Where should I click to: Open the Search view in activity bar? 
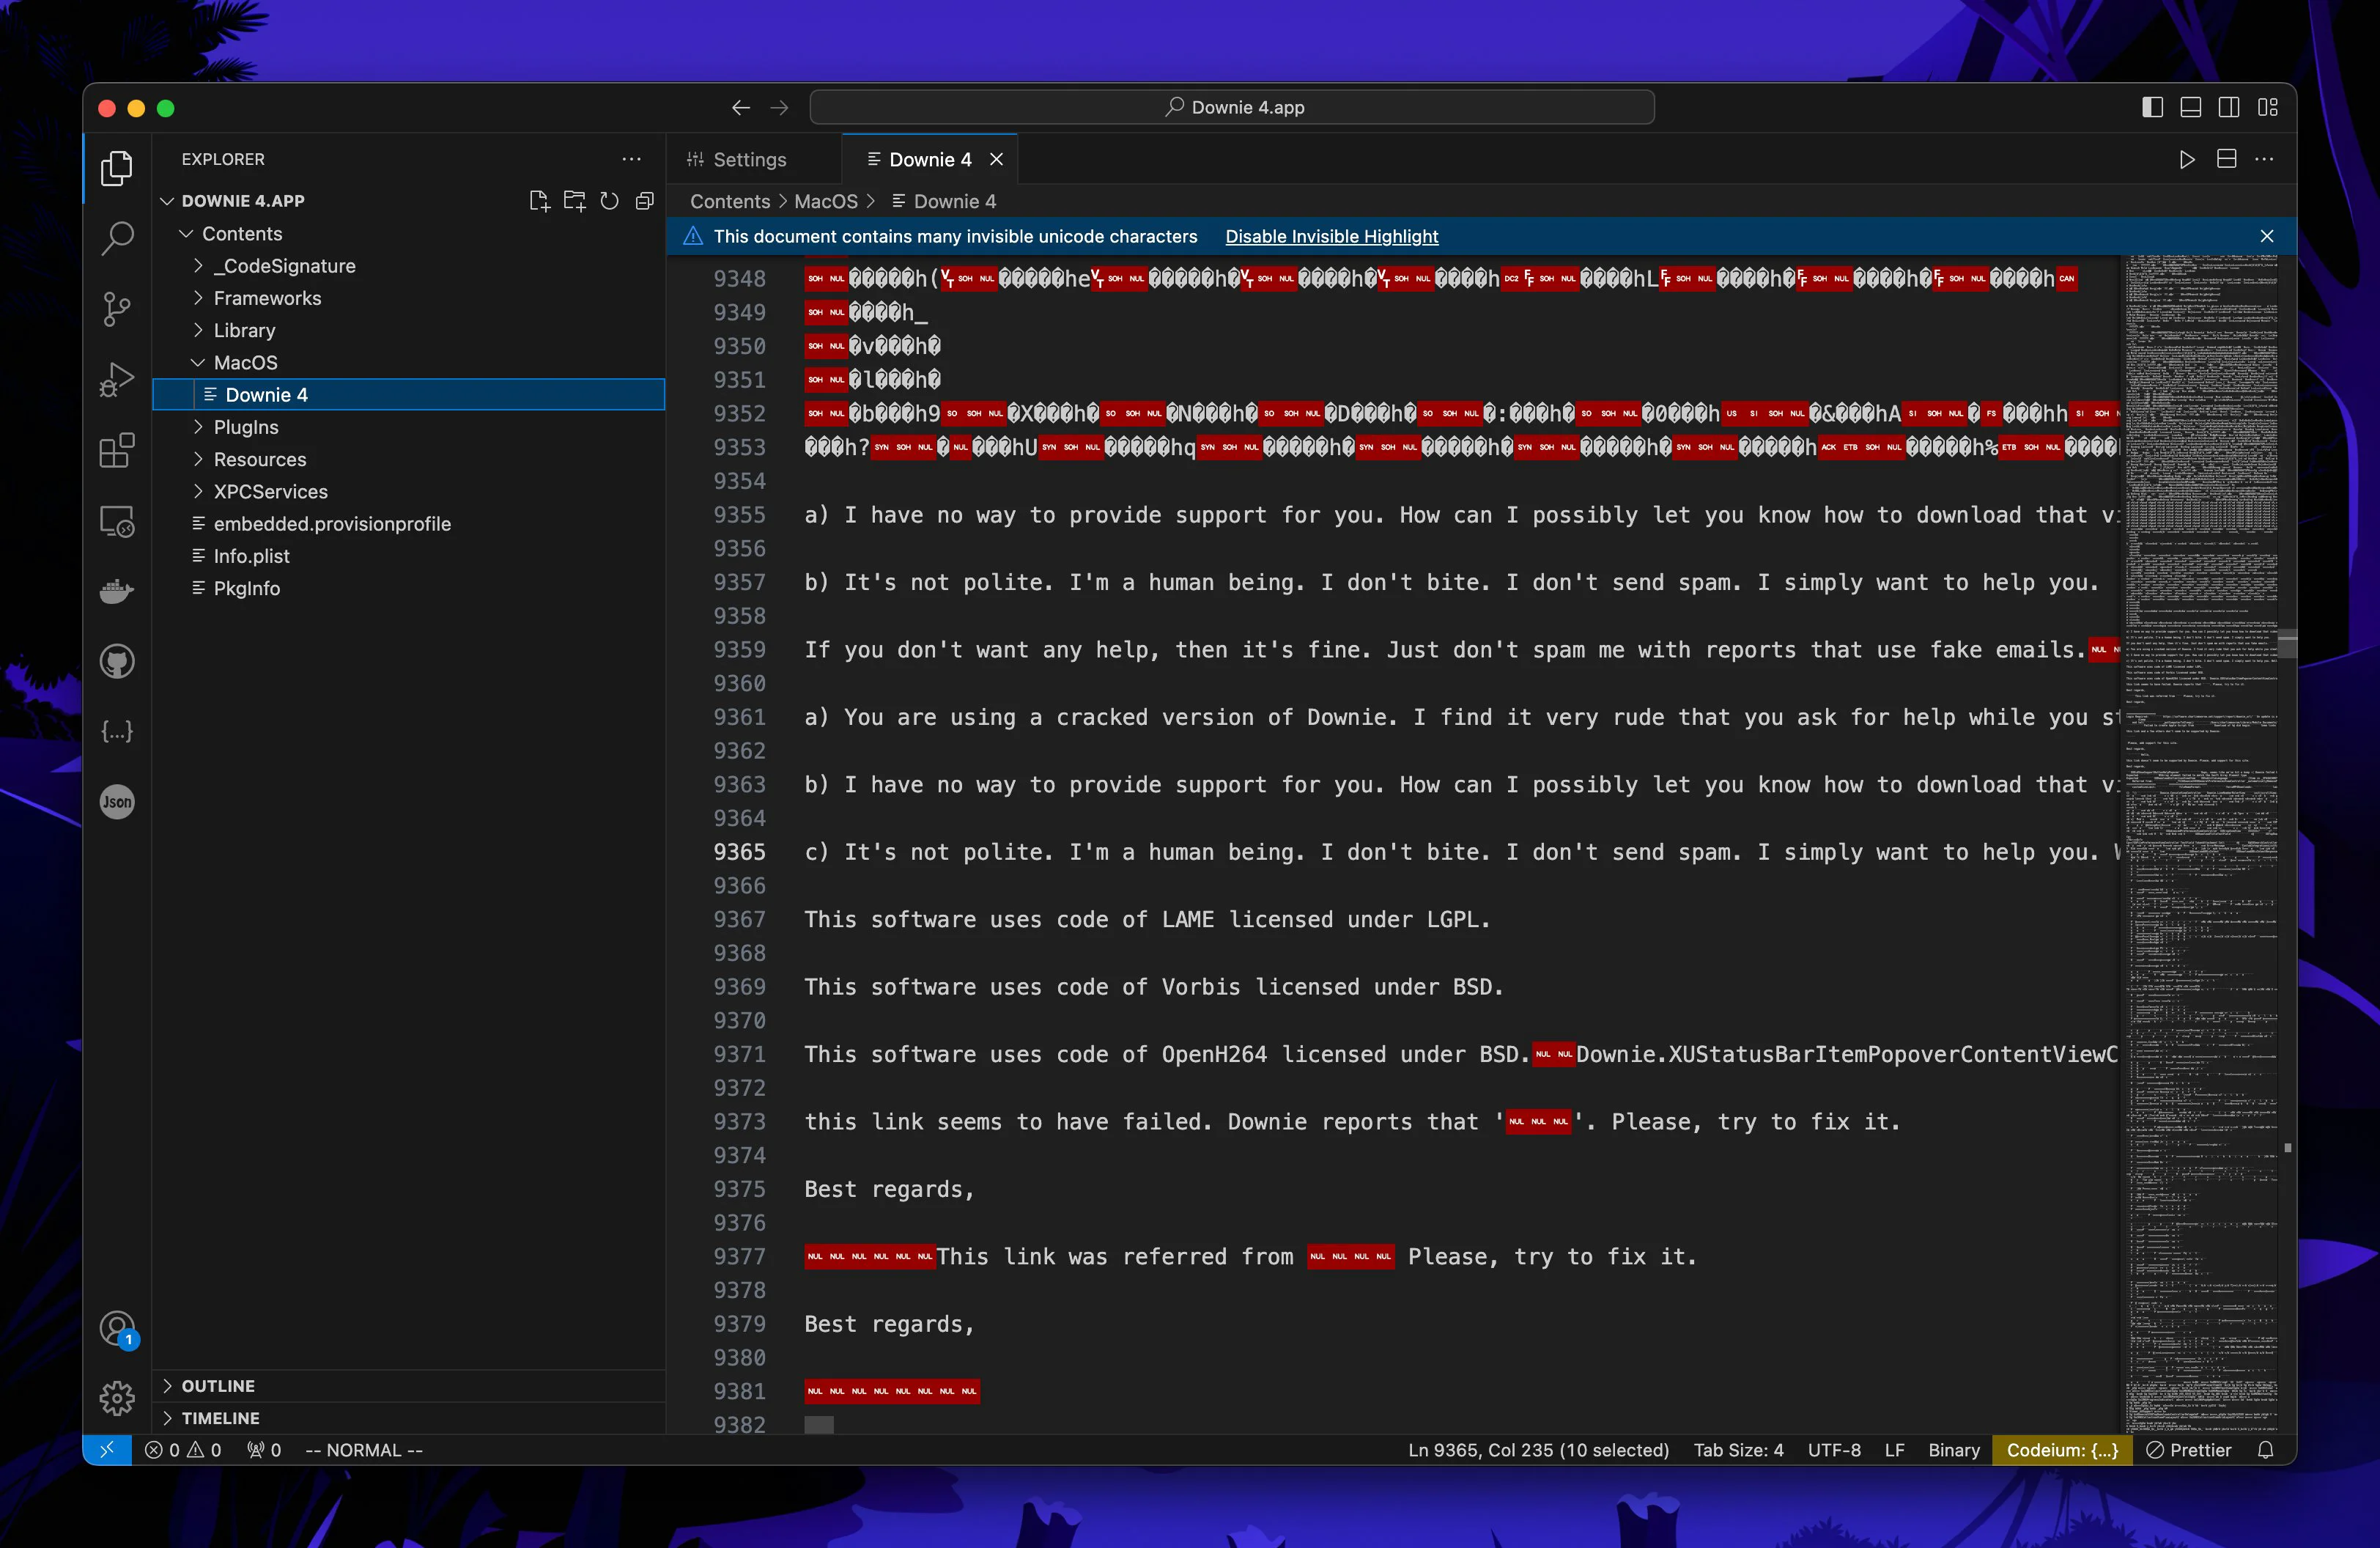[117, 238]
